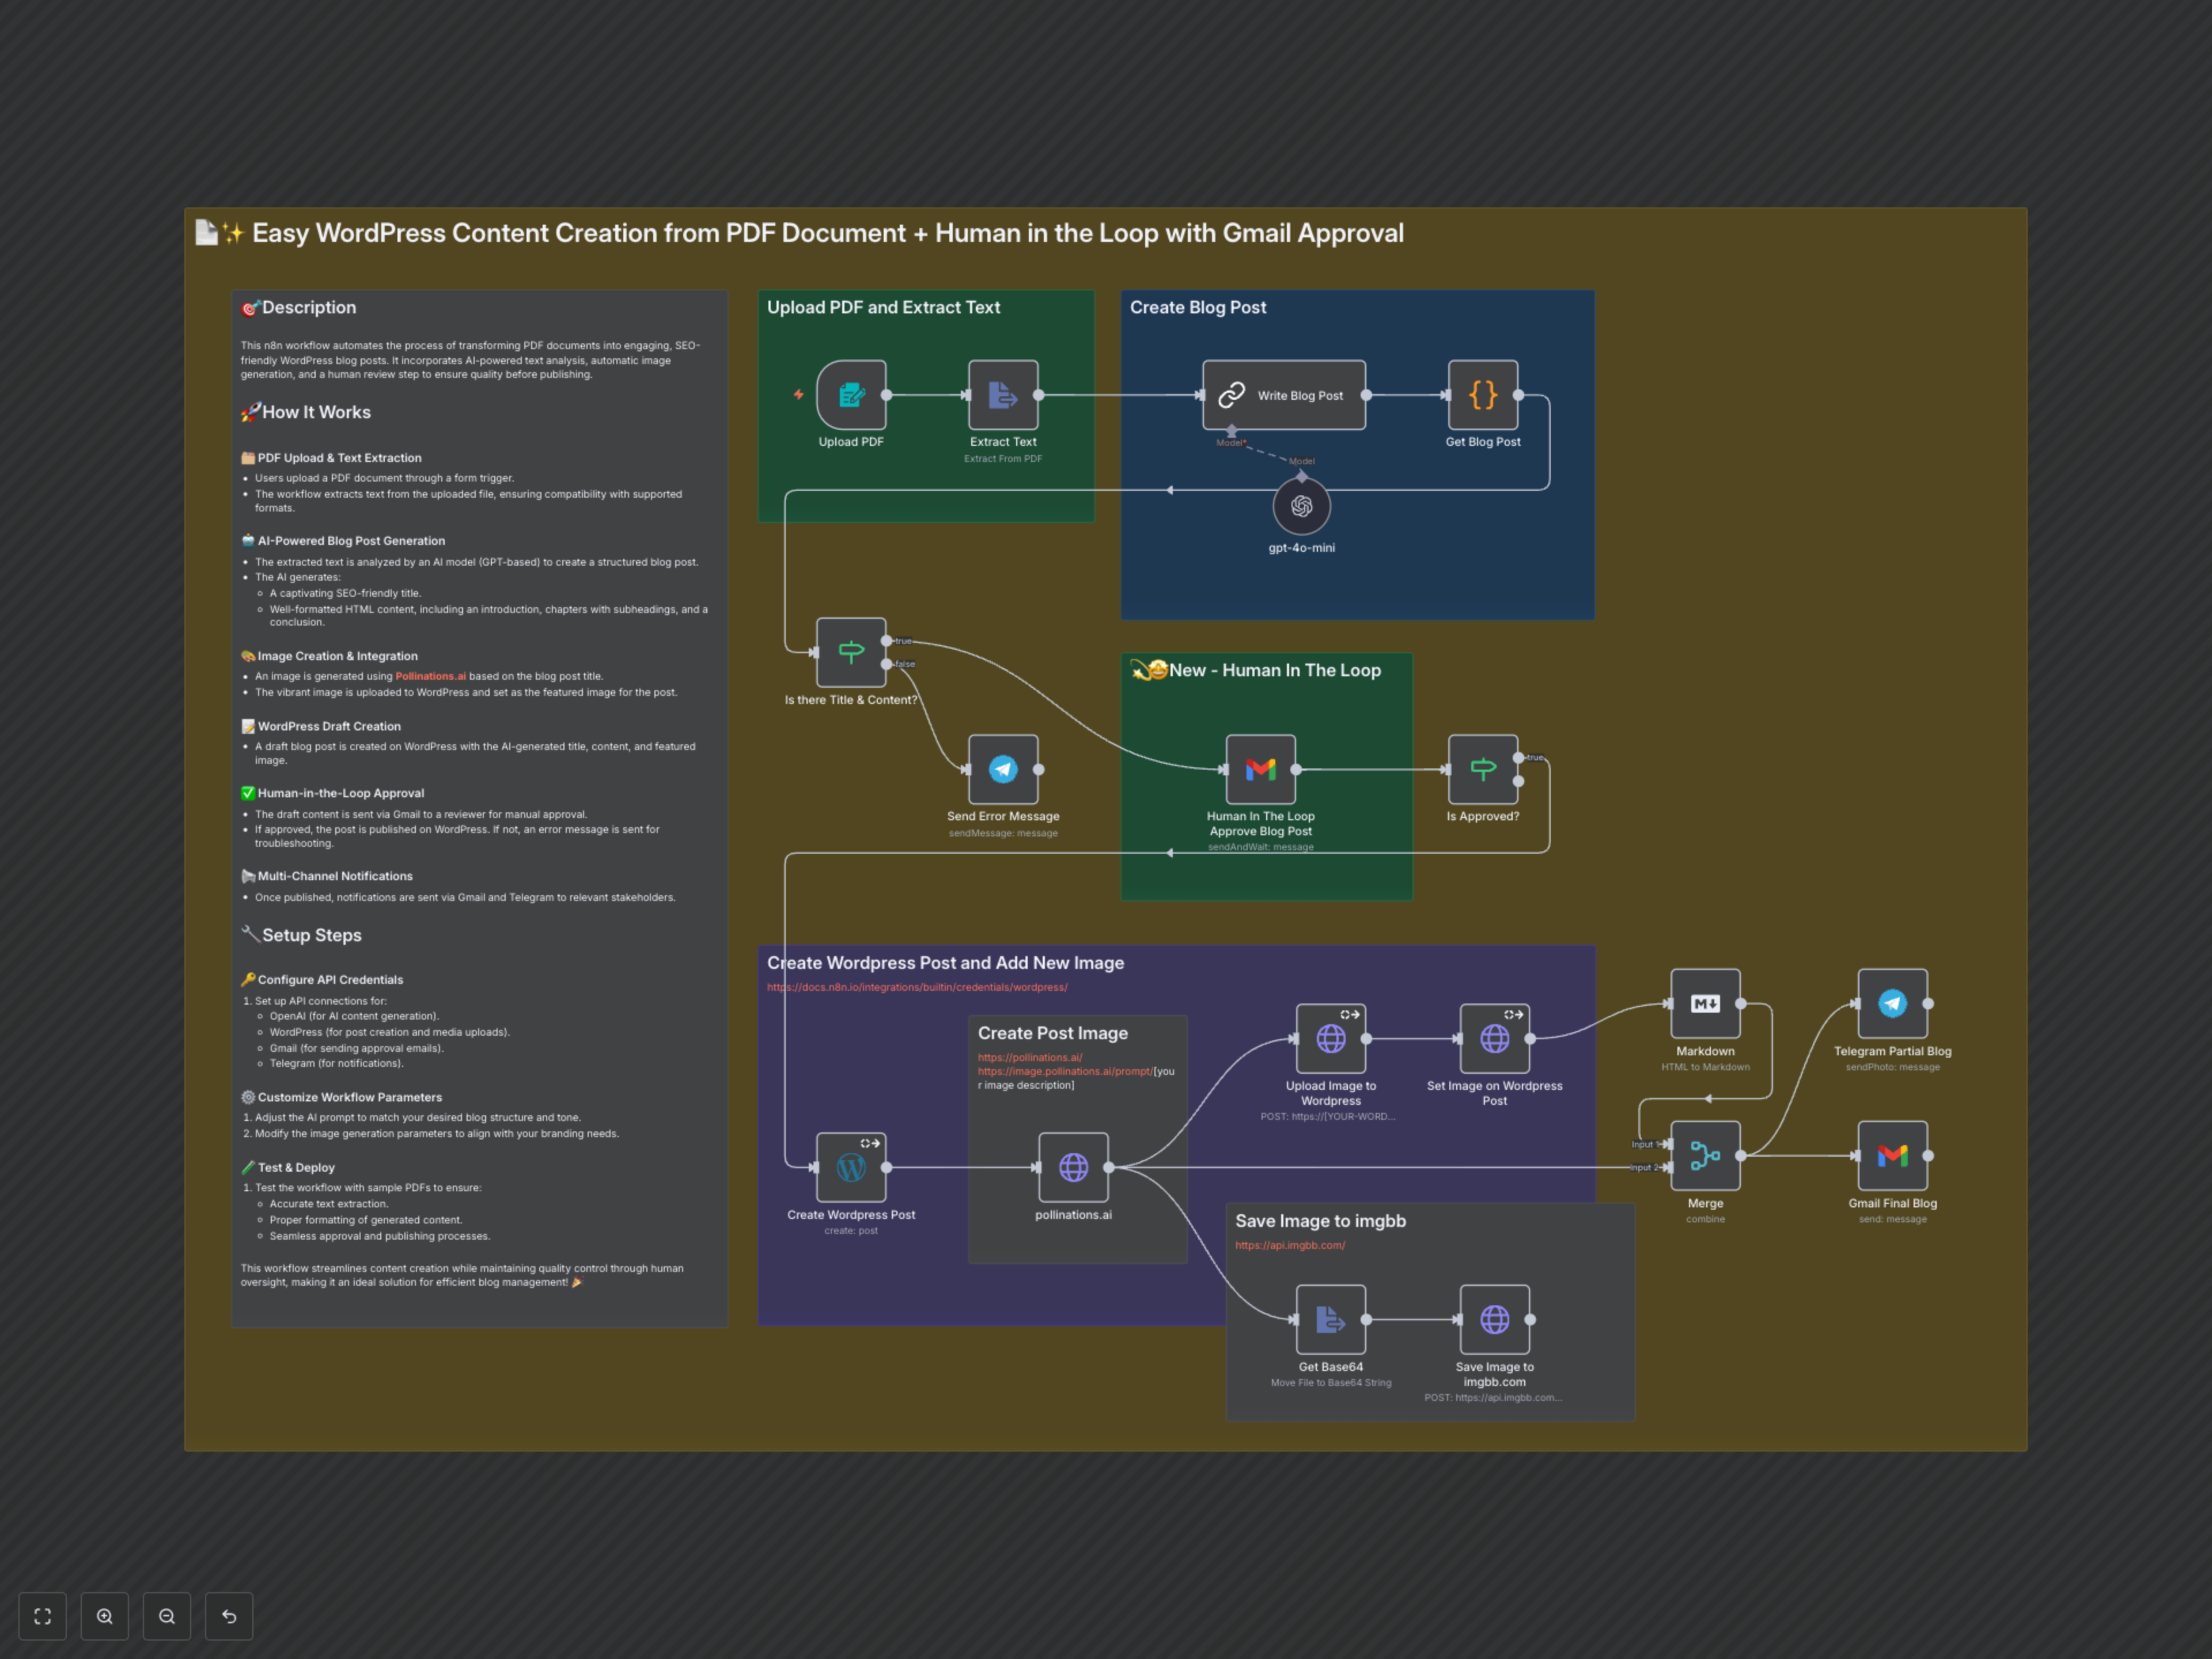2212x1659 pixels.
Task: Click the Markdown node icon
Action: pyautogui.click(x=1705, y=1003)
